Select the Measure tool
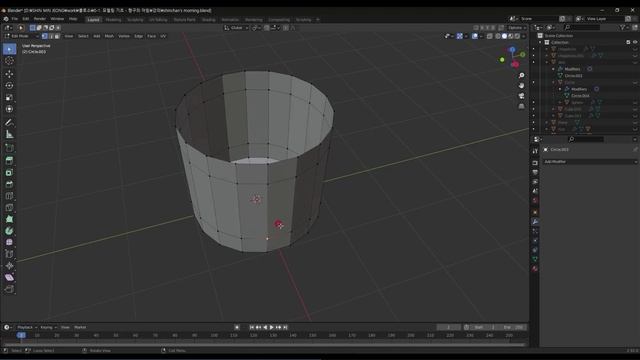 [9, 134]
